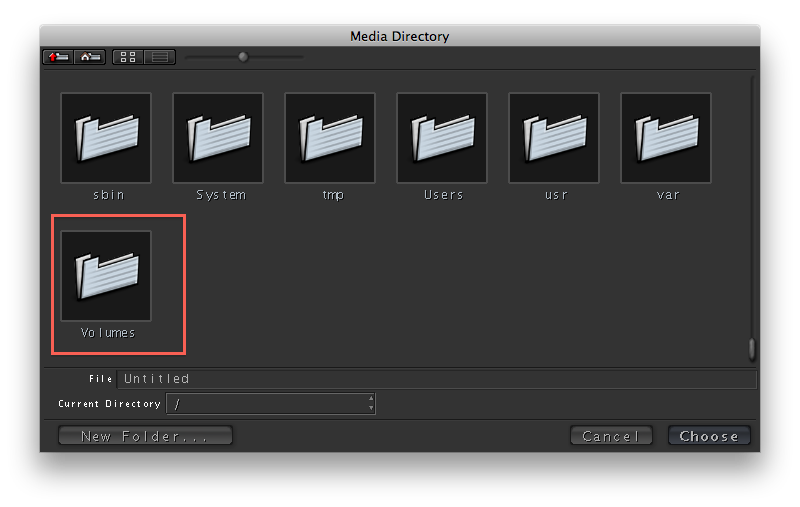Image resolution: width=800 pixels, height=507 pixels.
Task: Click the 'Users' folder label
Action: tap(443, 195)
